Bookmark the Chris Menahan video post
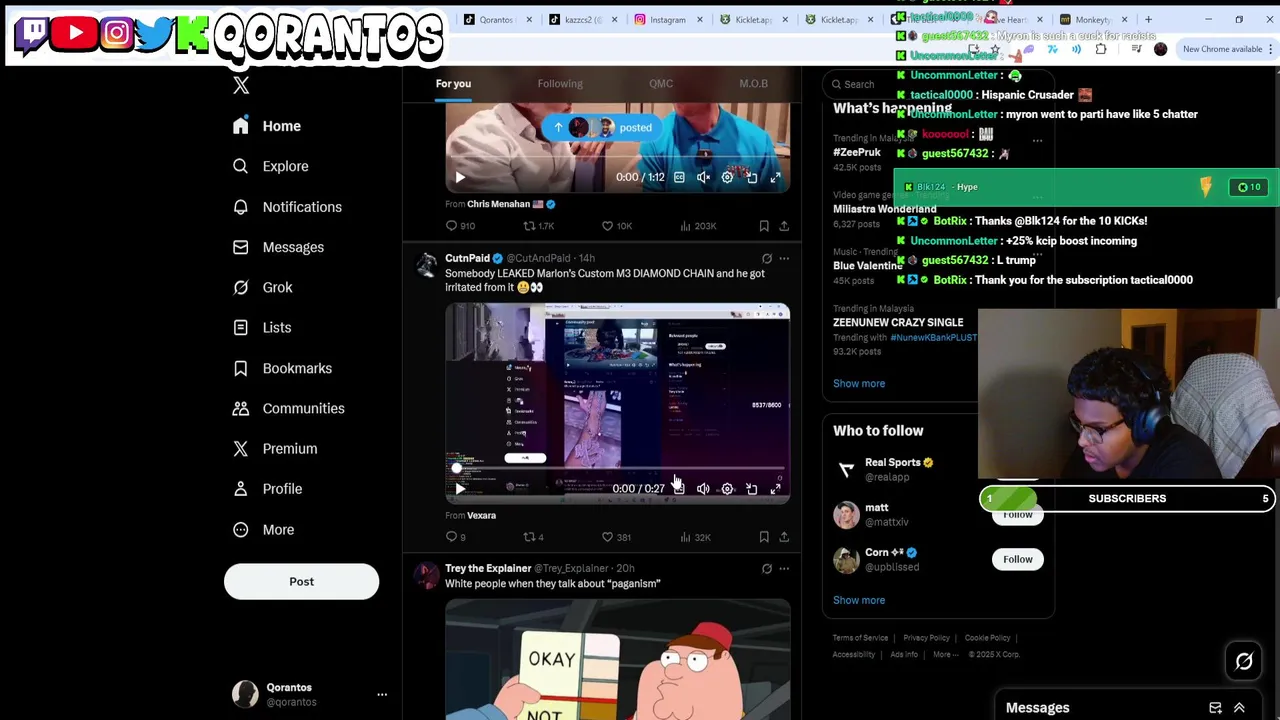The width and height of the screenshot is (1280, 720). [x=764, y=226]
